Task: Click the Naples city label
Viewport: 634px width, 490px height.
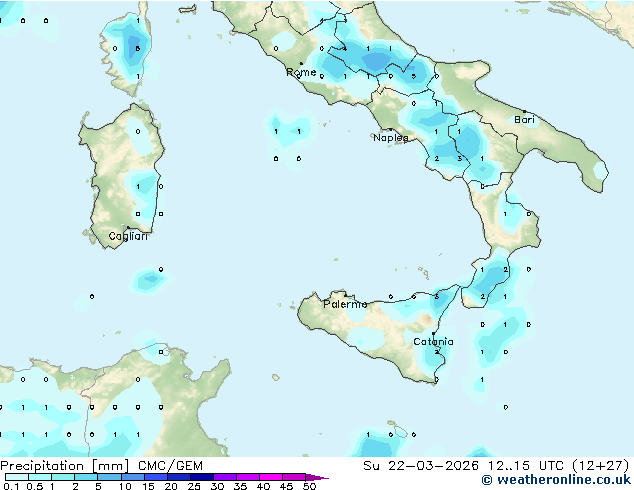Action: point(391,138)
